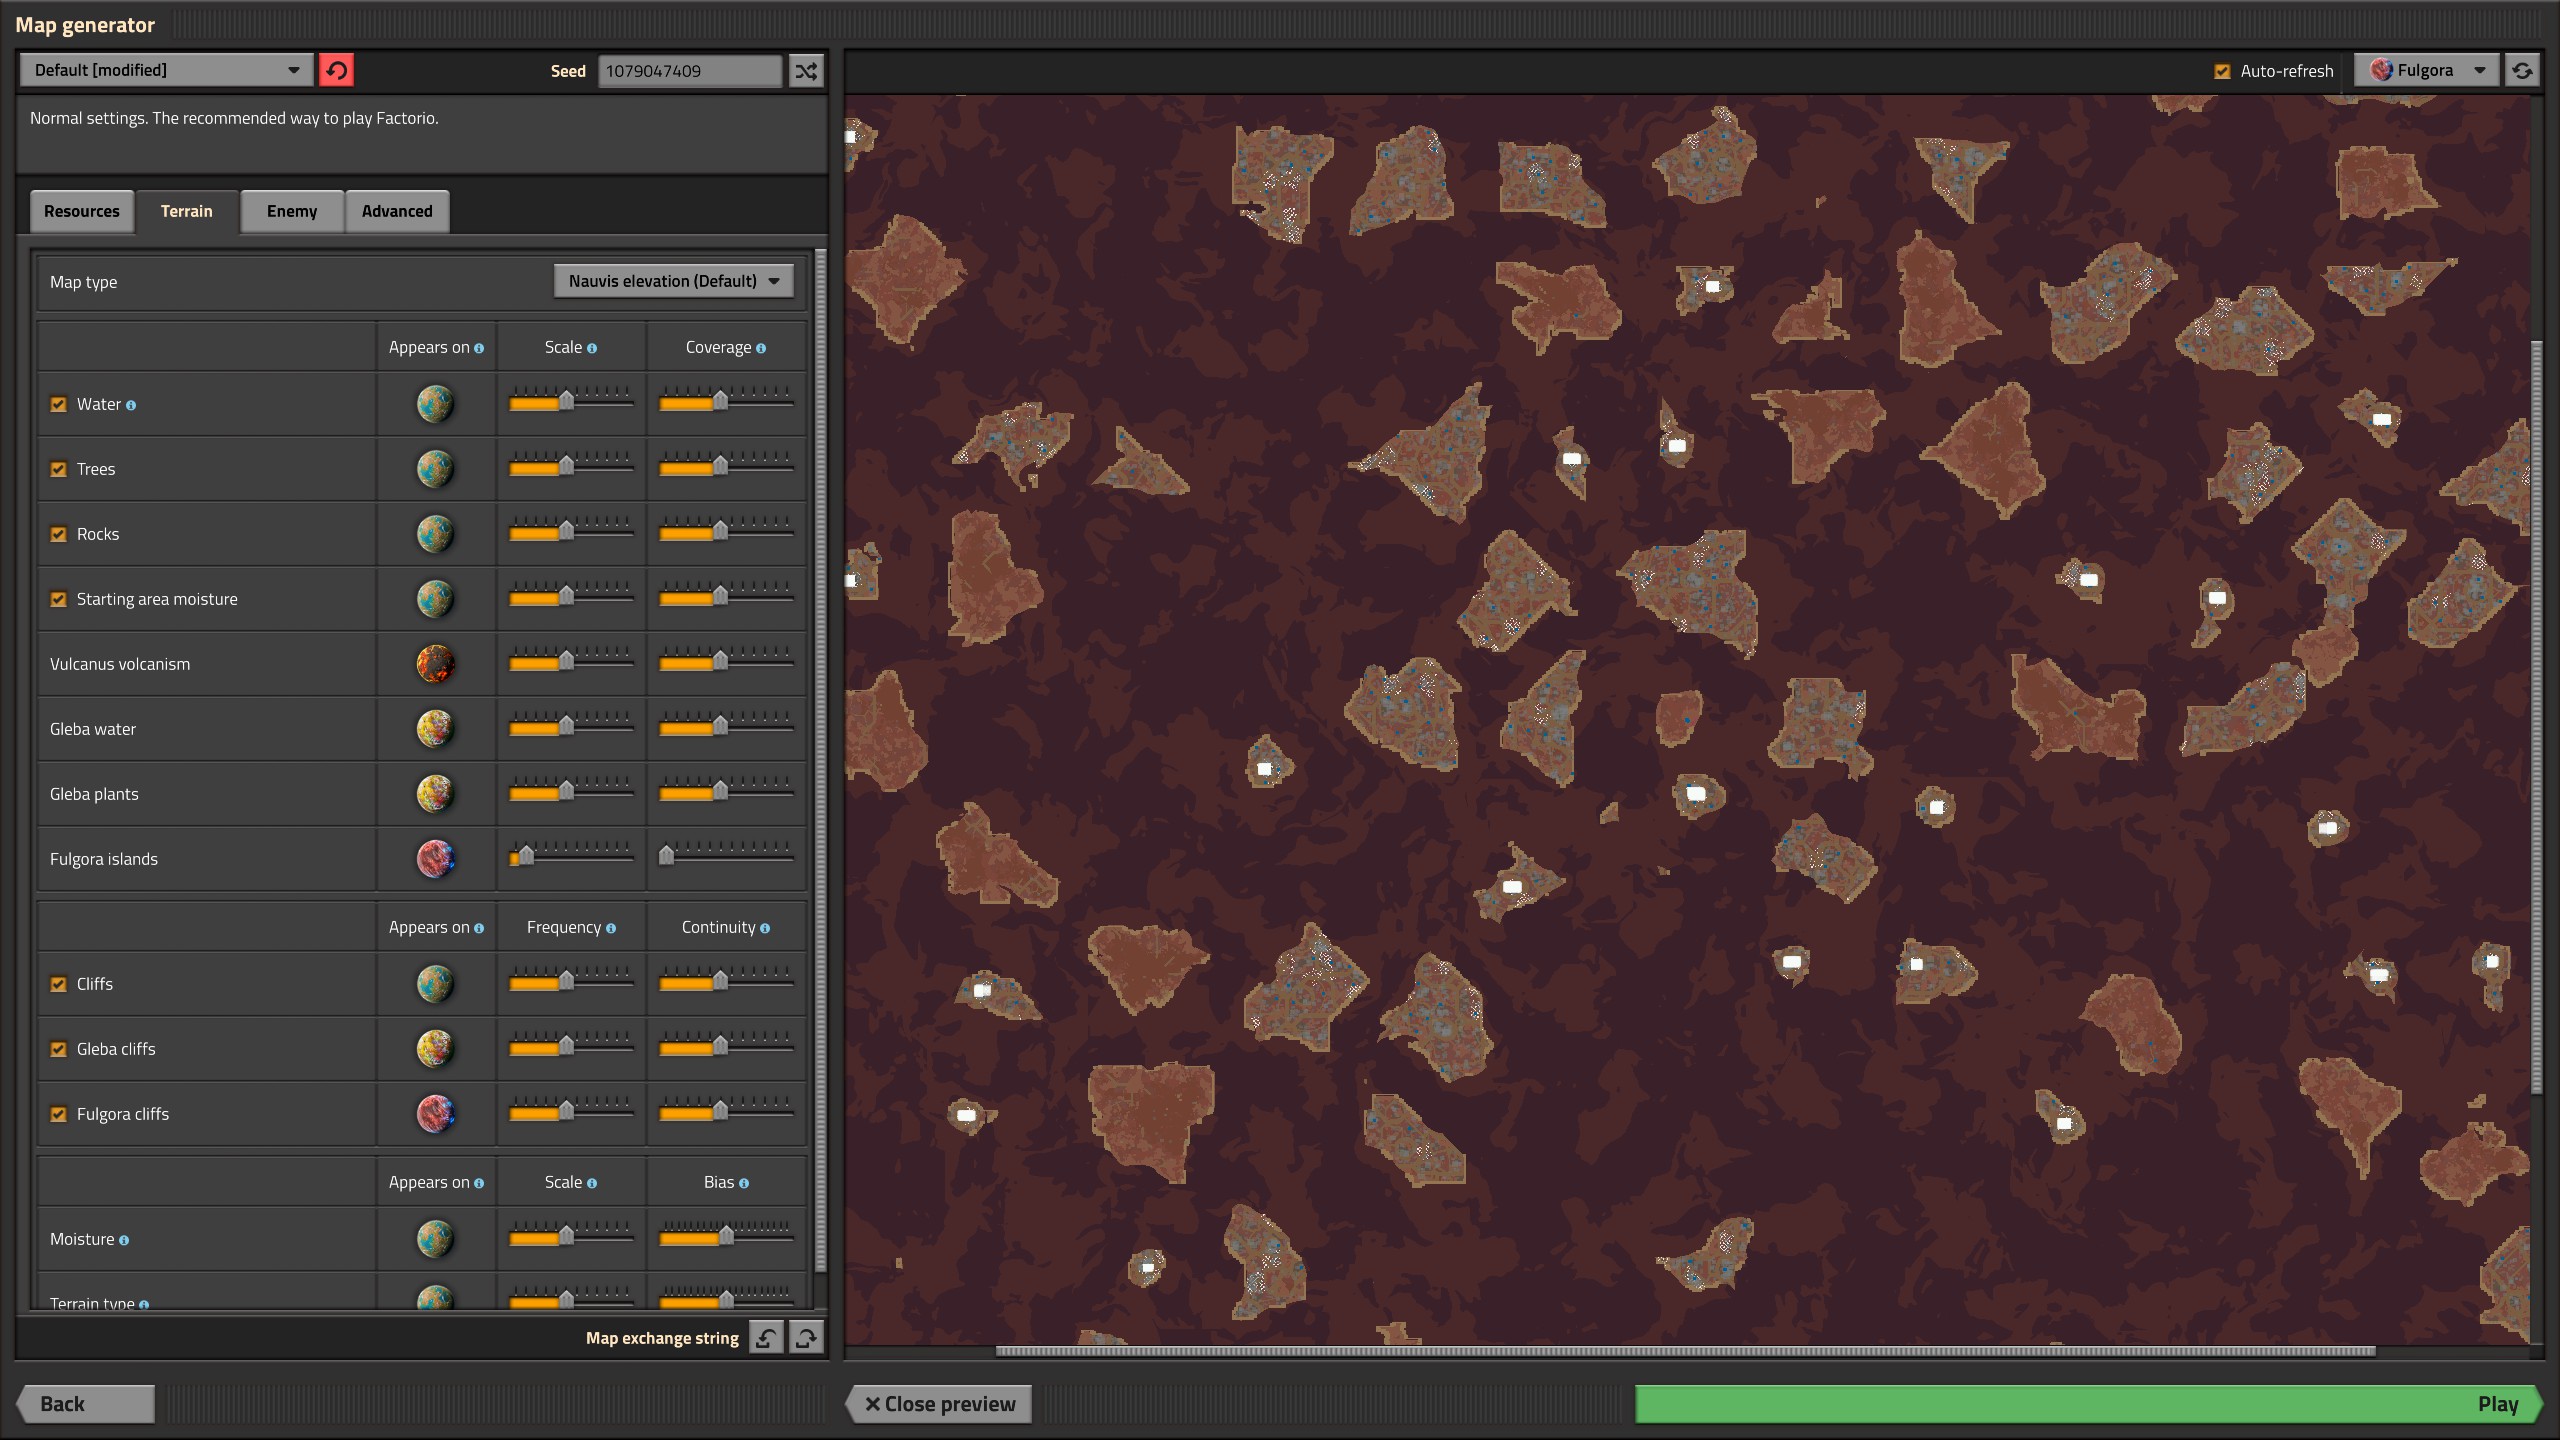Click the green Play button

click(2088, 1403)
